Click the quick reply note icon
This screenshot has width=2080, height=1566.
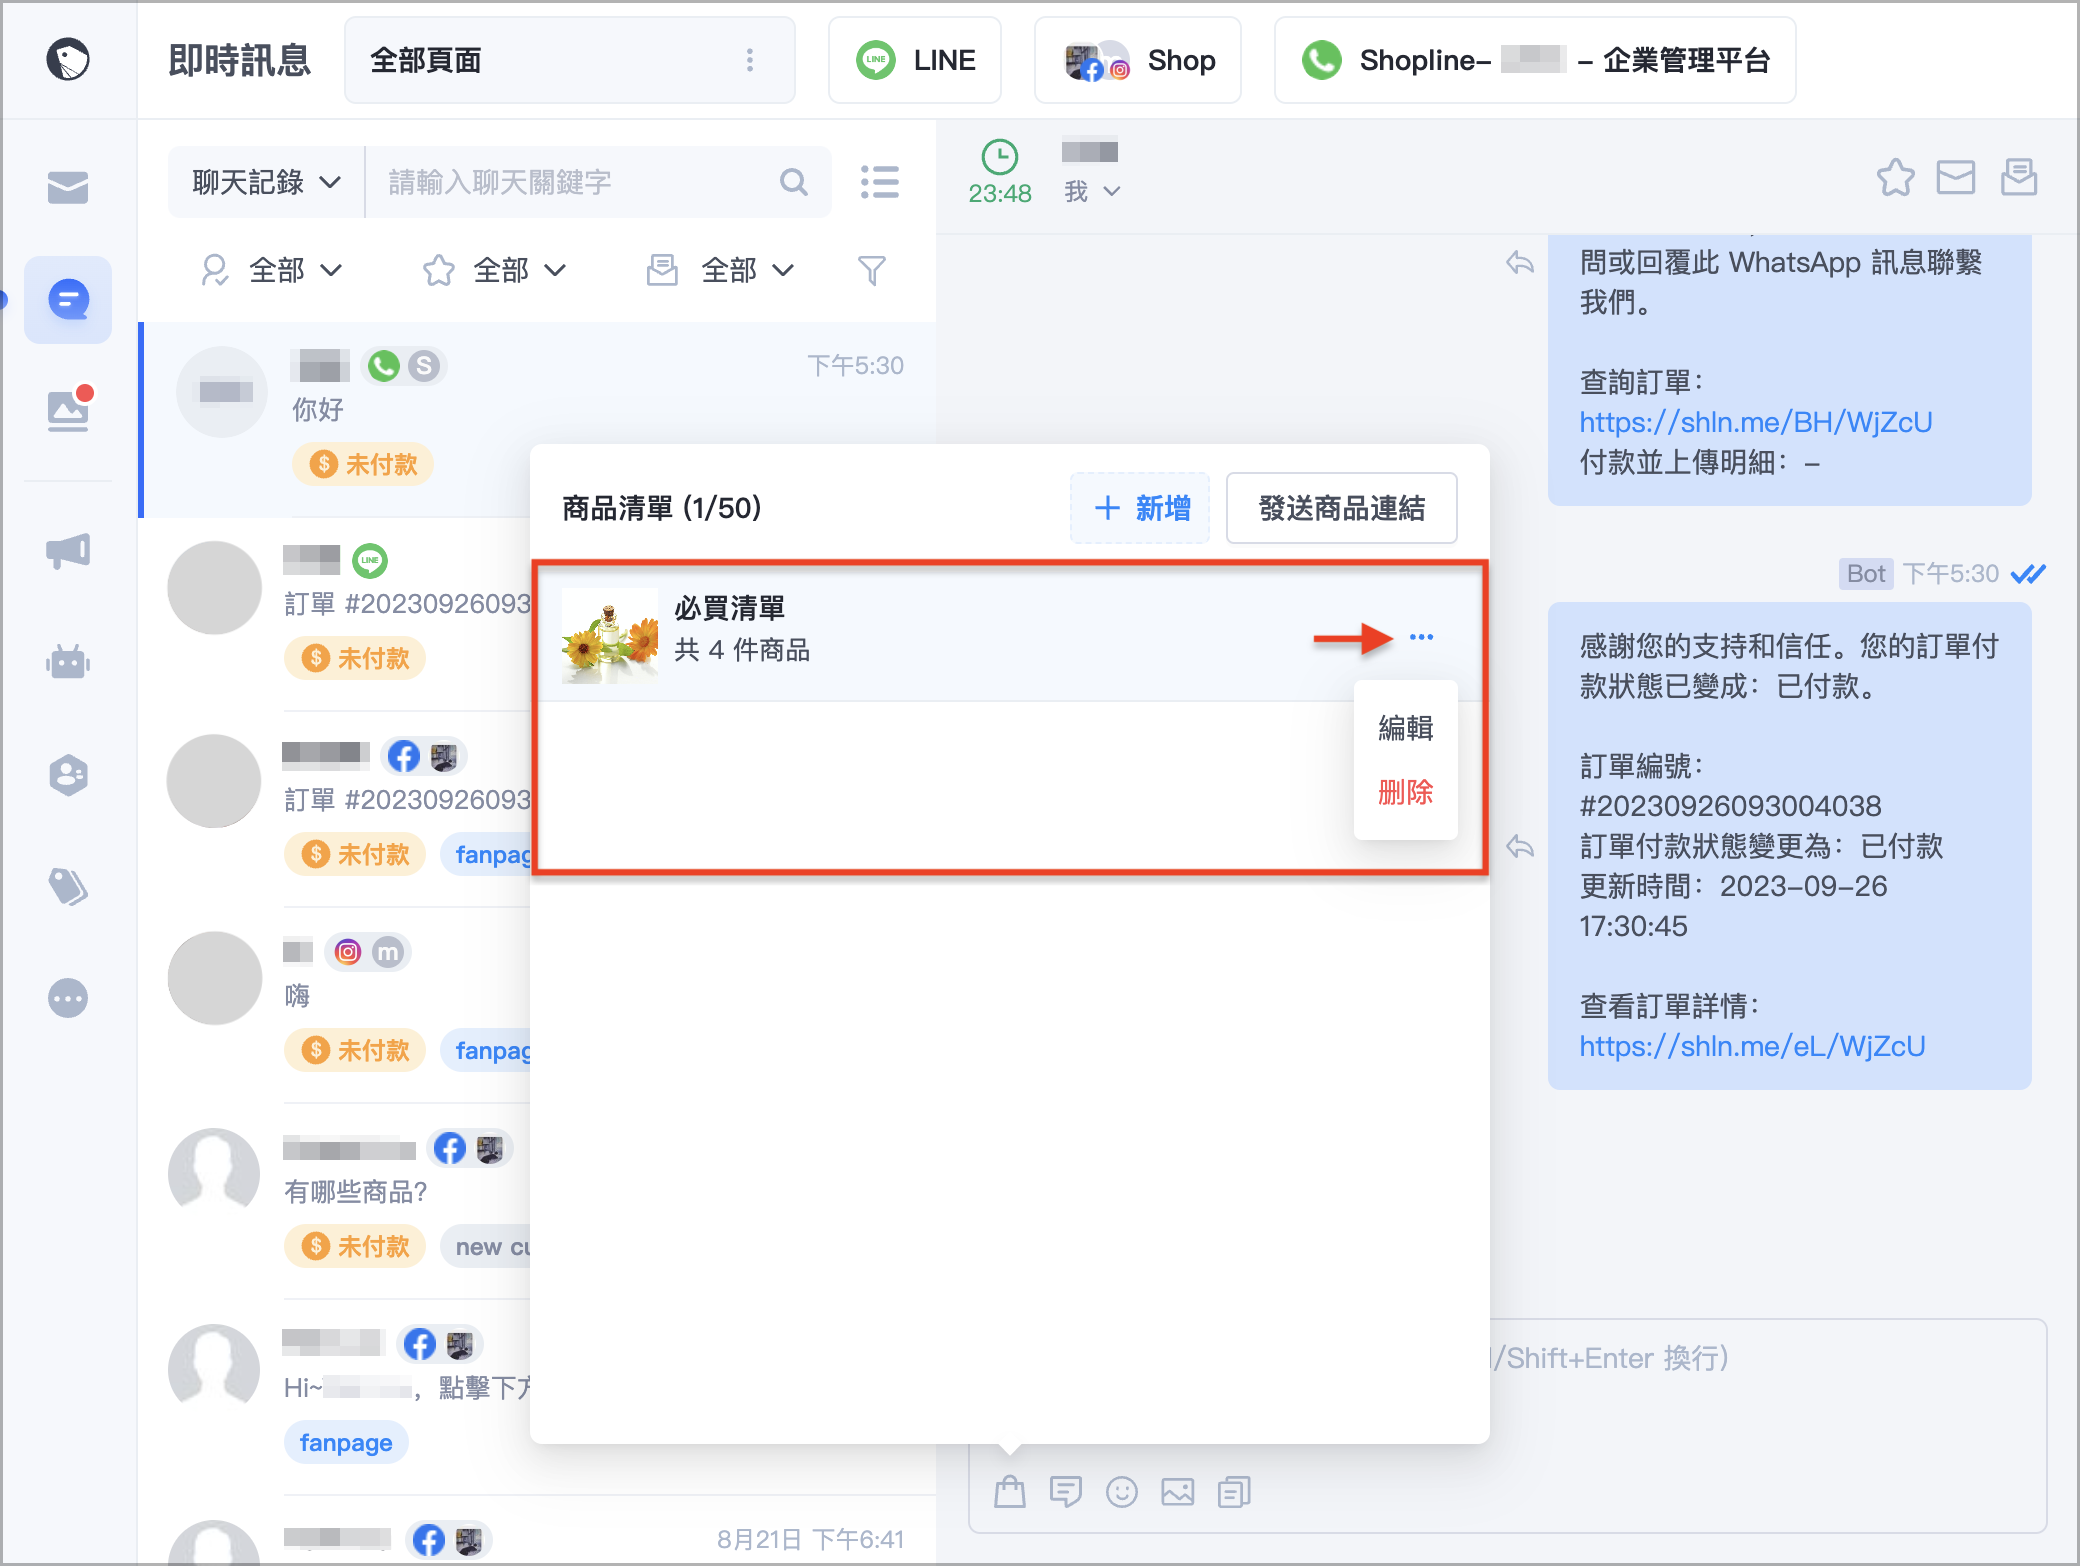pos(1066,1492)
